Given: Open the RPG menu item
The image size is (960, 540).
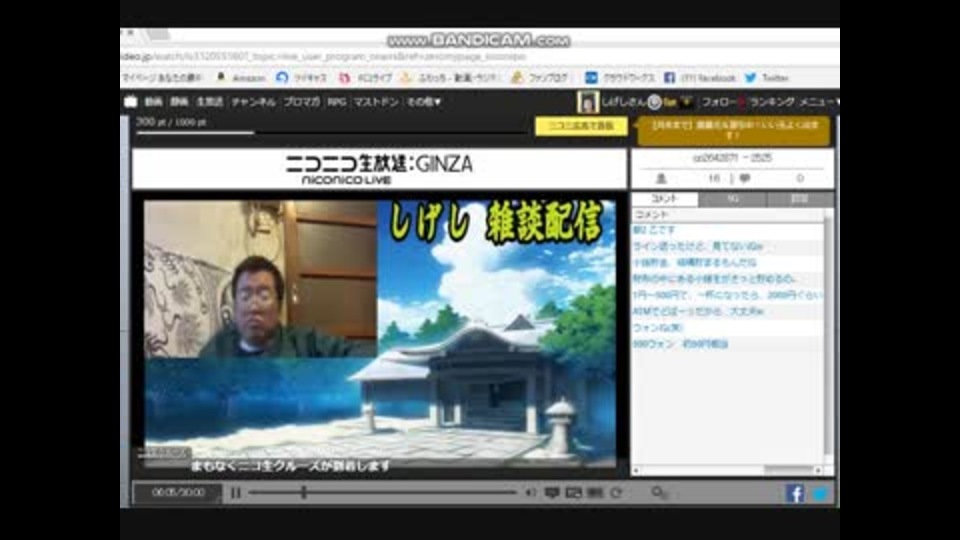Looking at the screenshot, I should (337, 102).
